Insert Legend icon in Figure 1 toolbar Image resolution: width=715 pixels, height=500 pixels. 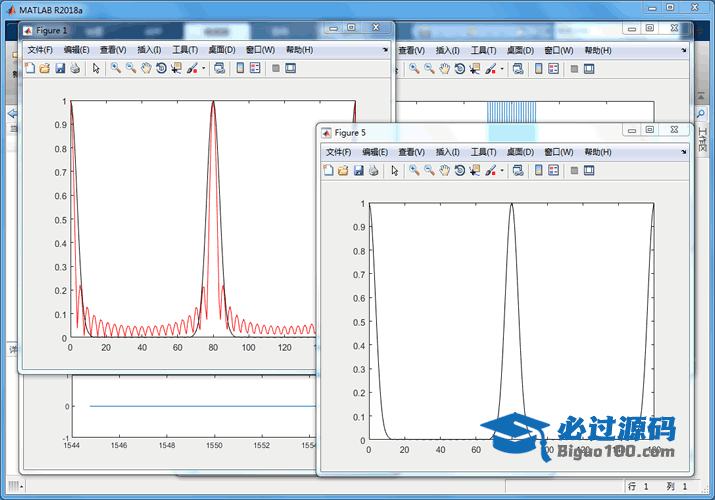tap(255, 68)
